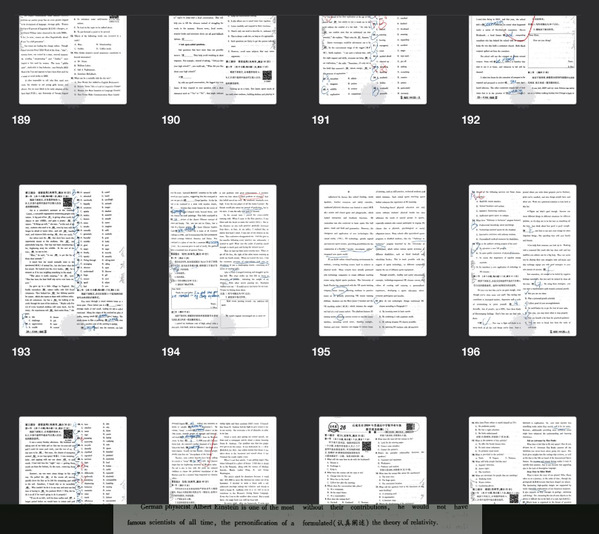The height and width of the screenshot is (534, 599).
Task: Select the page 195 thumbnail
Action: pos(373,261)
